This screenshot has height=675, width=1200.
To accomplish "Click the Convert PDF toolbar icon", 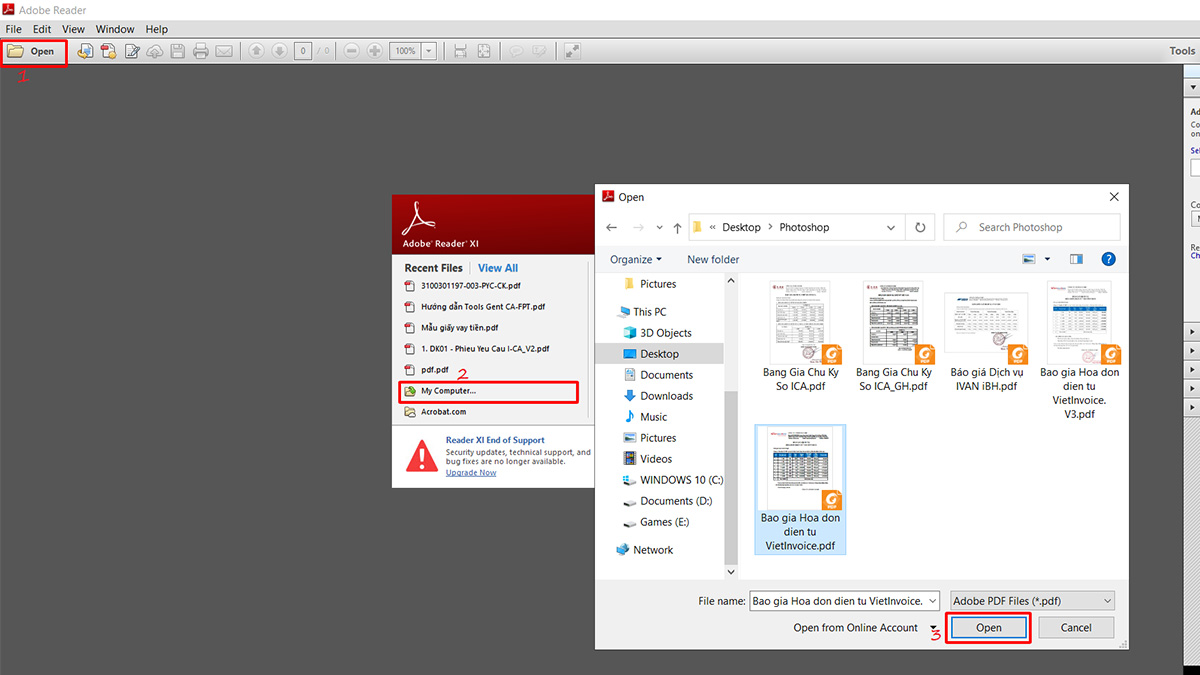I will 109,51.
